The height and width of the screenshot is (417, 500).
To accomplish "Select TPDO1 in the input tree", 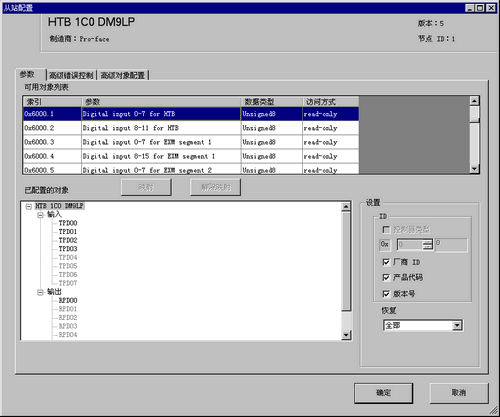I will click(68, 232).
